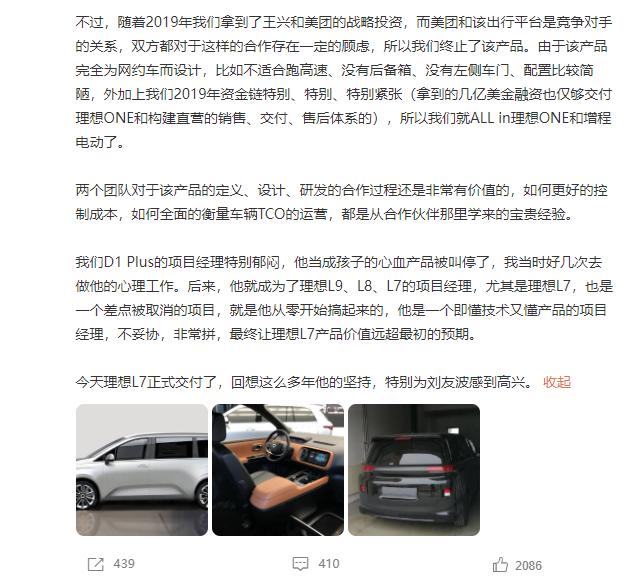630x583 pixels.
Task: Open comments with the speech bubble icon
Action: point(300,564)
